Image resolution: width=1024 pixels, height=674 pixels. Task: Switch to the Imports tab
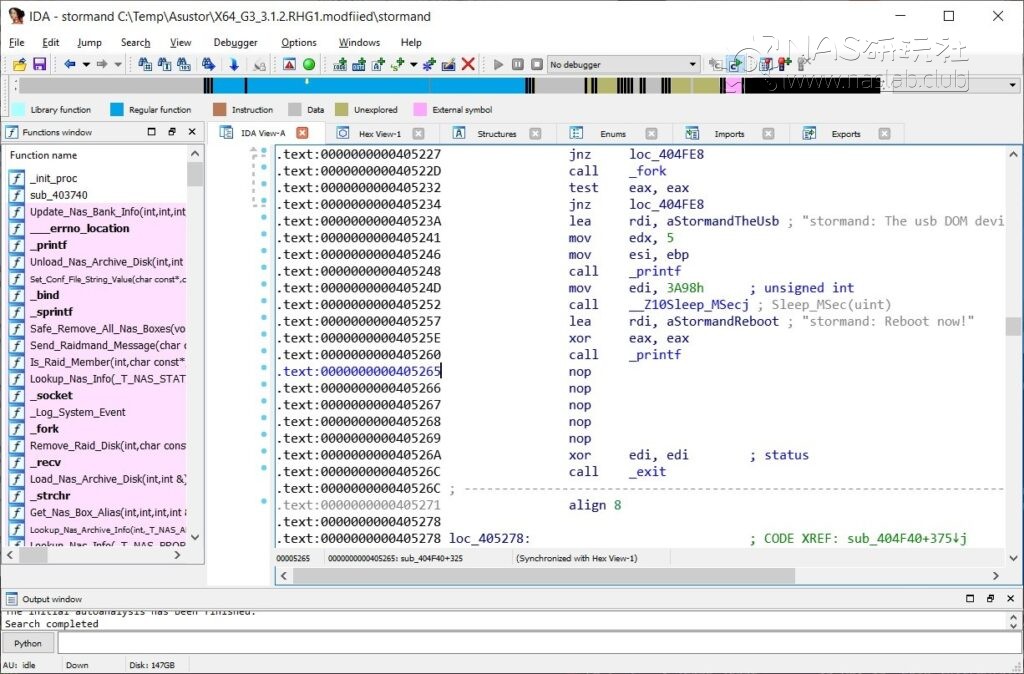[x=729, y=133]
